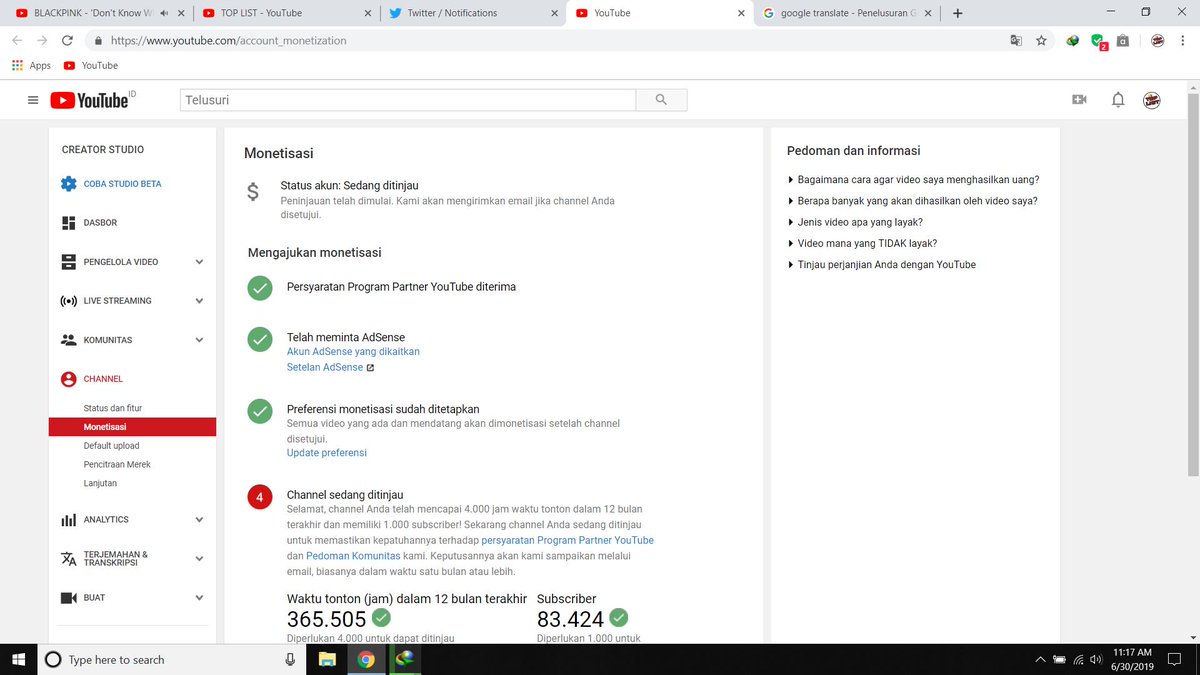
Task: Click the Chrome icon on the taskbar
Action: tap(366, 660)
